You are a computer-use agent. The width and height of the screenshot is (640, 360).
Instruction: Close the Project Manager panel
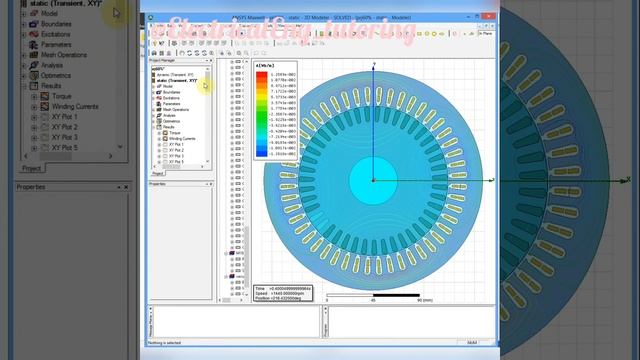211,60
